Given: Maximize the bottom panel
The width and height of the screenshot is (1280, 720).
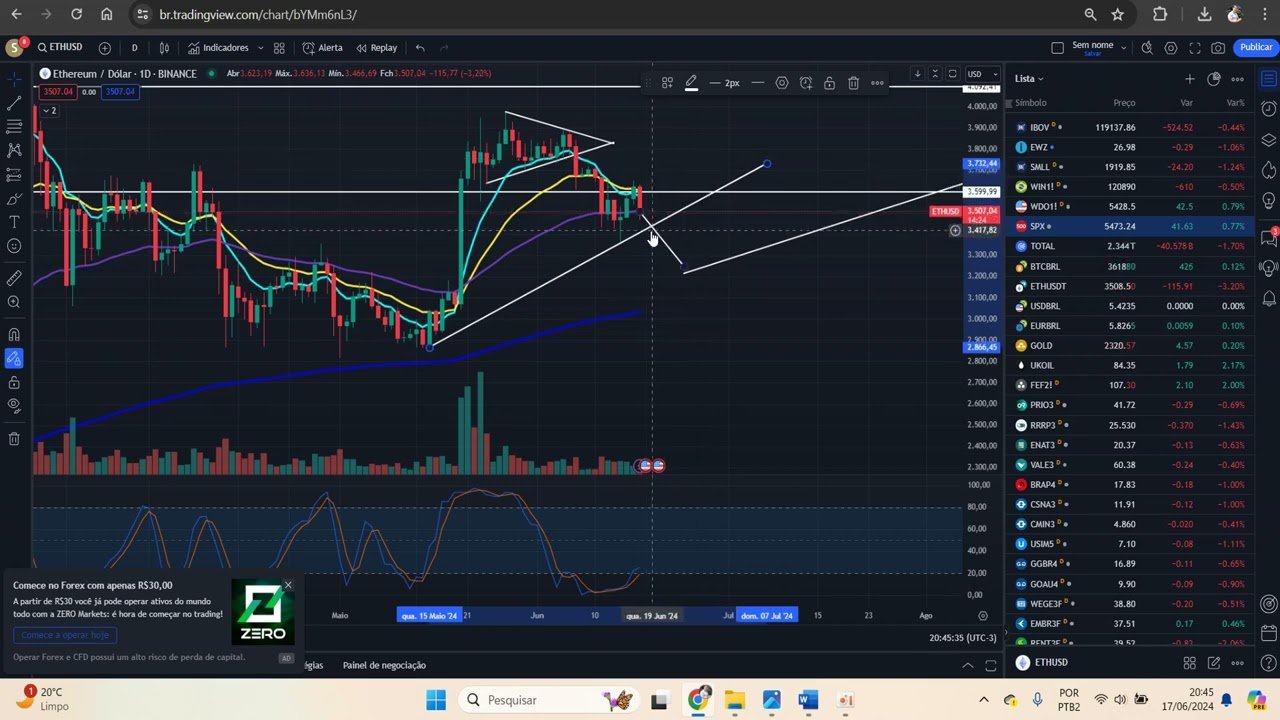Looking at the screenshot, I should point(991,665).
